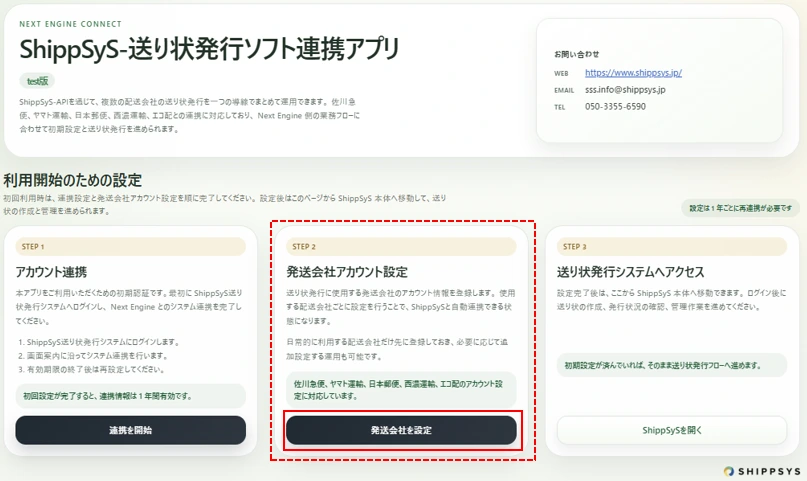Click the STEP 1 label
The width and height of the screenshot is (807, 481).
tap(130, 246)
